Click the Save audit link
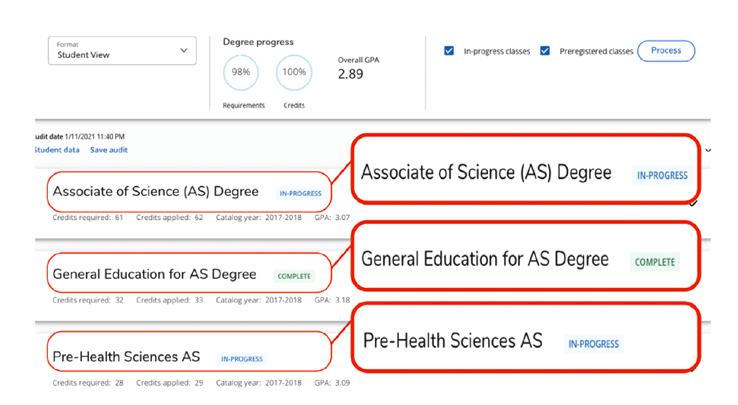The image size is (738, 405). (x=109, y=150)
